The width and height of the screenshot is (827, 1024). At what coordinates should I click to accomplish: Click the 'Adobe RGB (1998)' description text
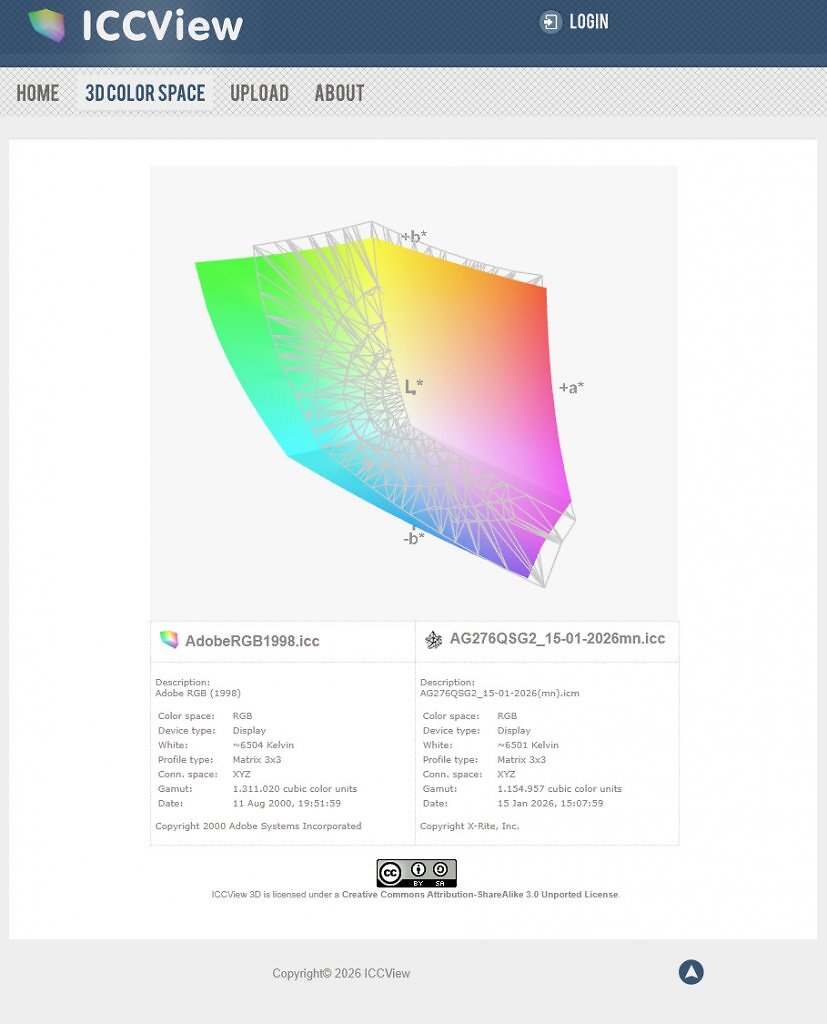(x=198, y=693)
